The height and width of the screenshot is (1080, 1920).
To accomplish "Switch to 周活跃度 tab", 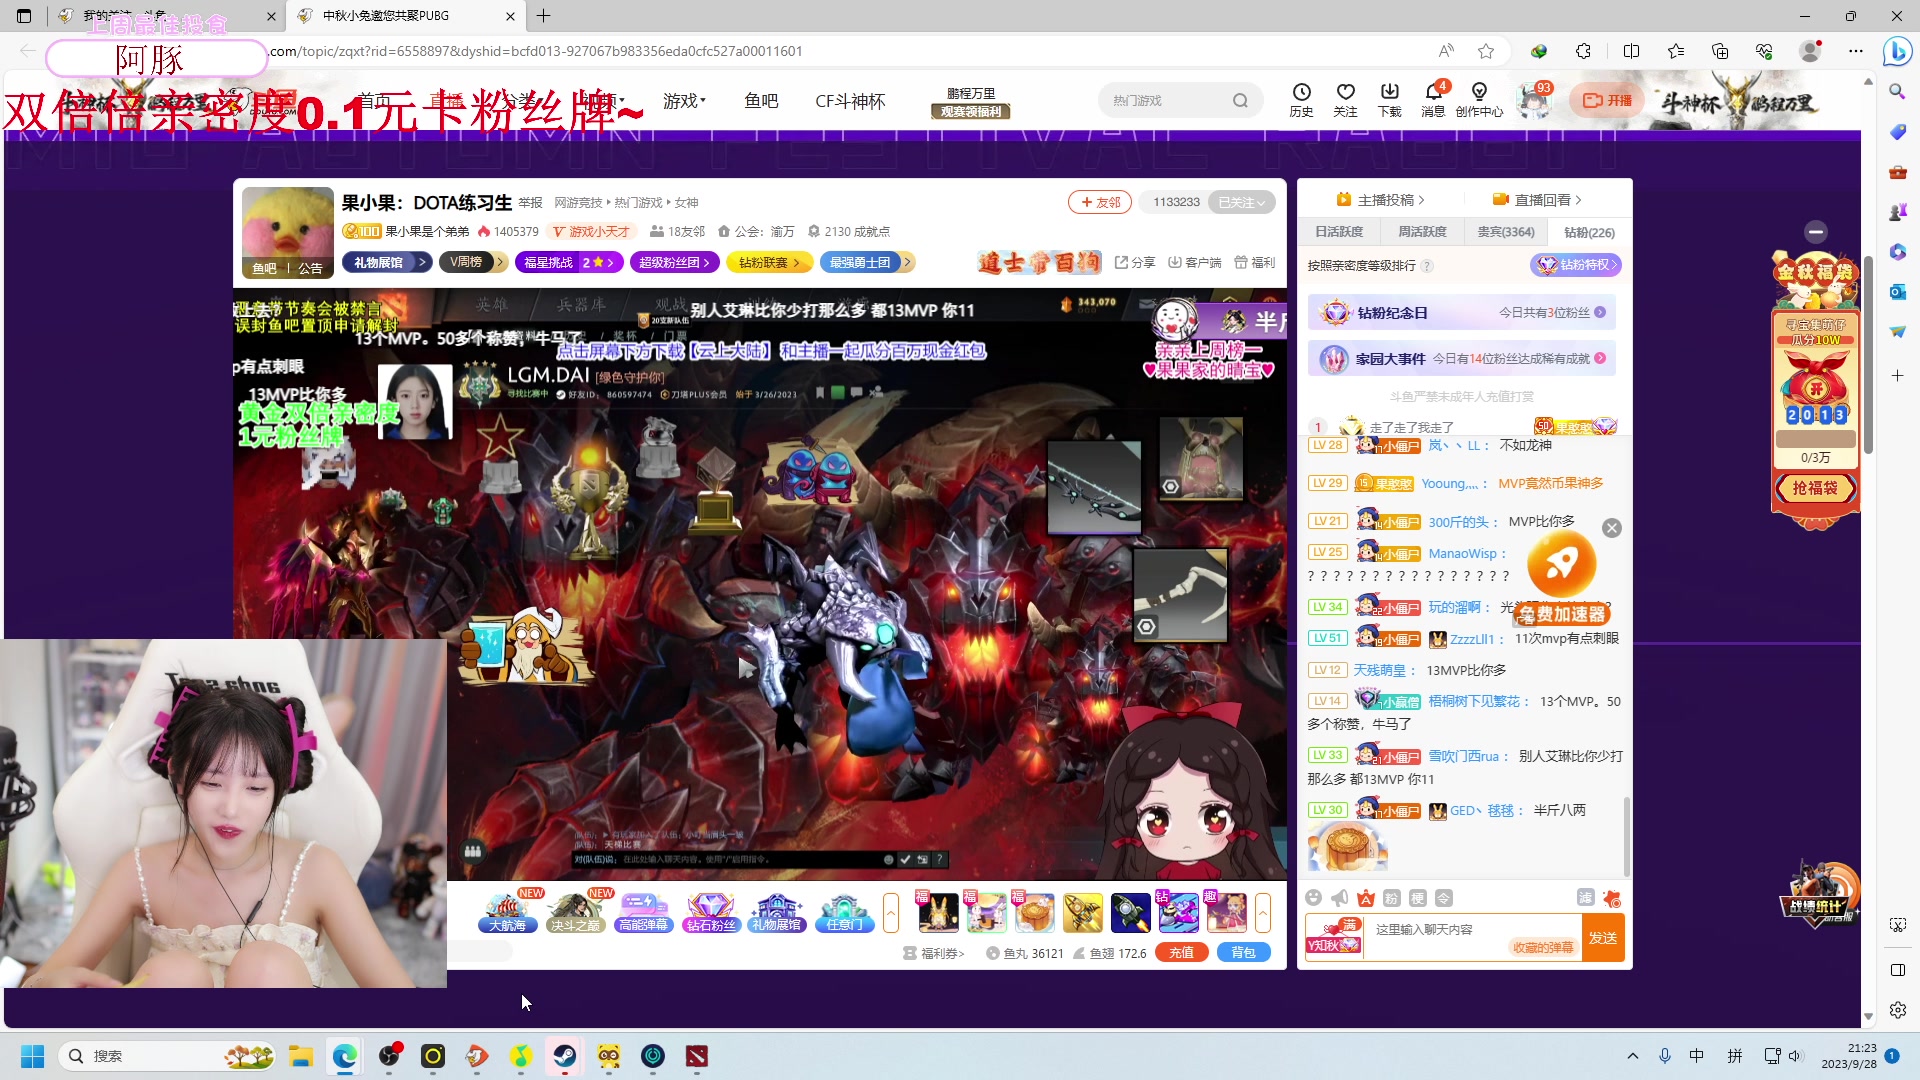I will point(1422,232).
